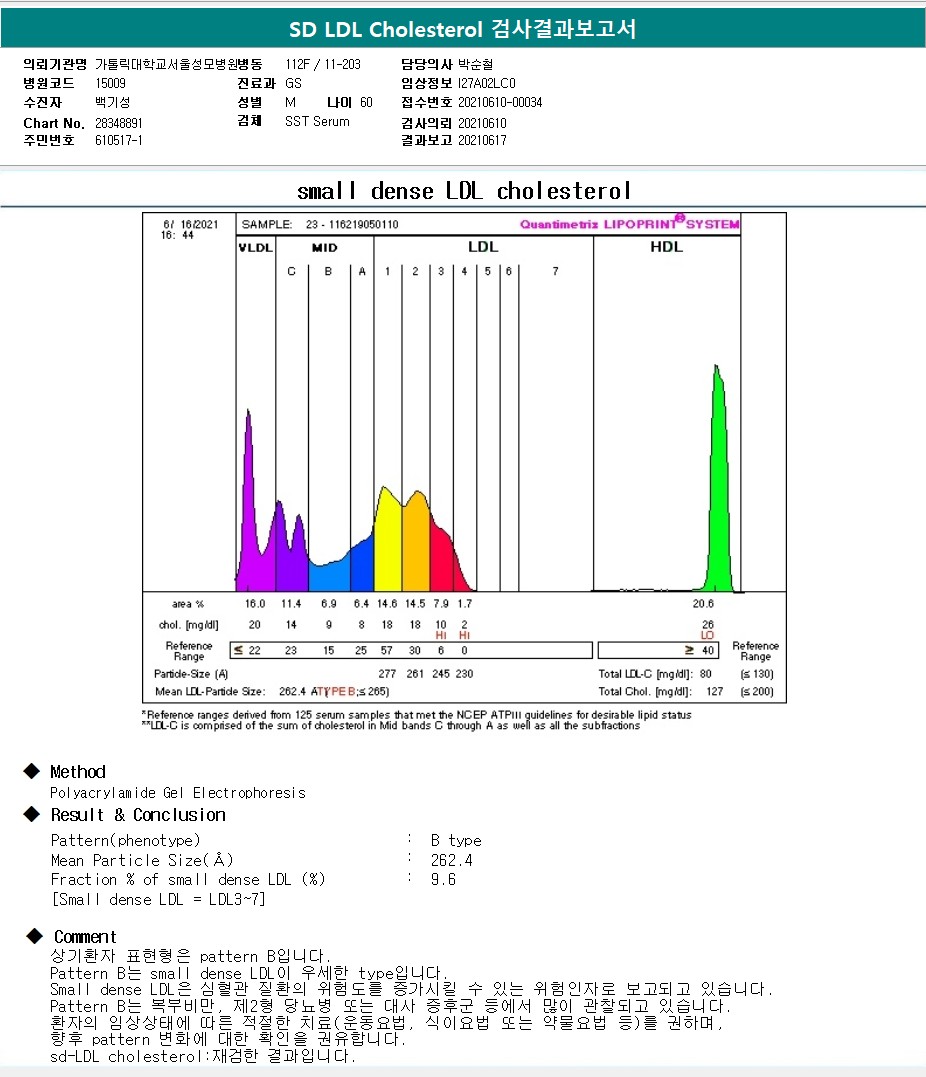This screenshot has height=1077, width=926.
Task: Select the VLDL column header
Action: click(256, 248)
